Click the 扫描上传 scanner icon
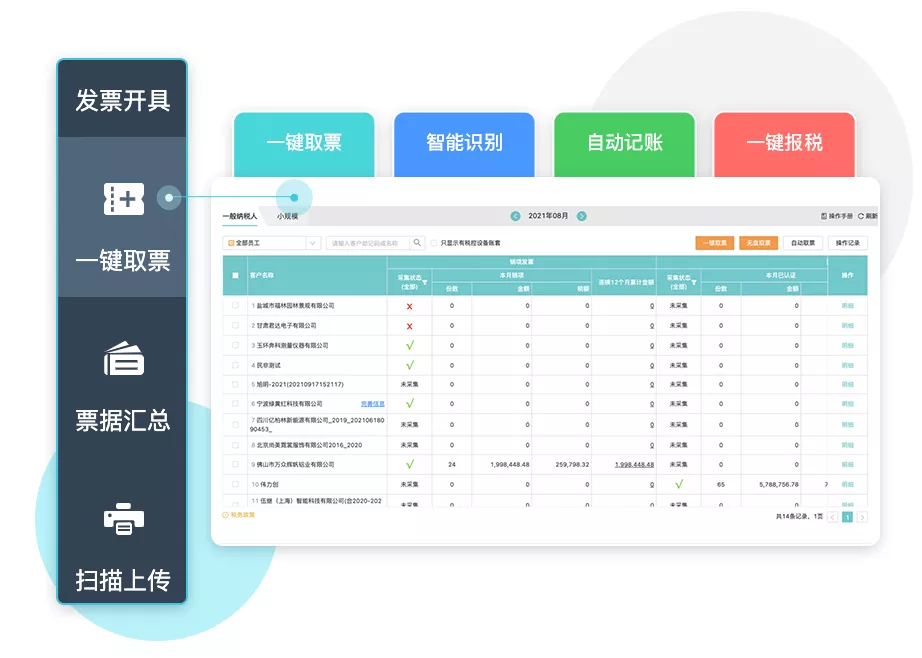922x658 pixels. click(x=123, y=519)
